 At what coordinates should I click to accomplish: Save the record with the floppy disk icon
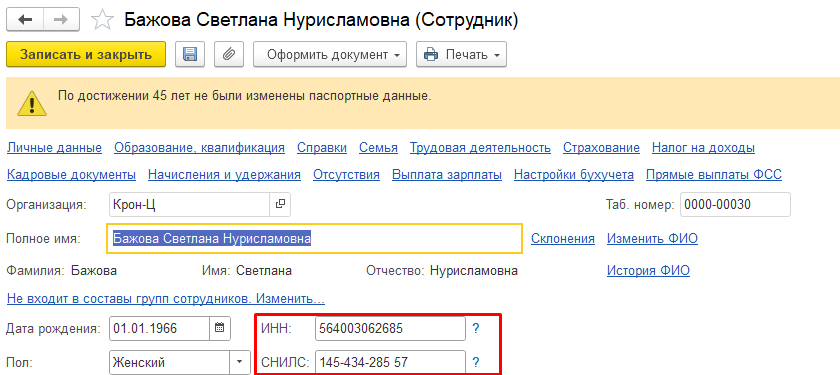pos(190,55)
